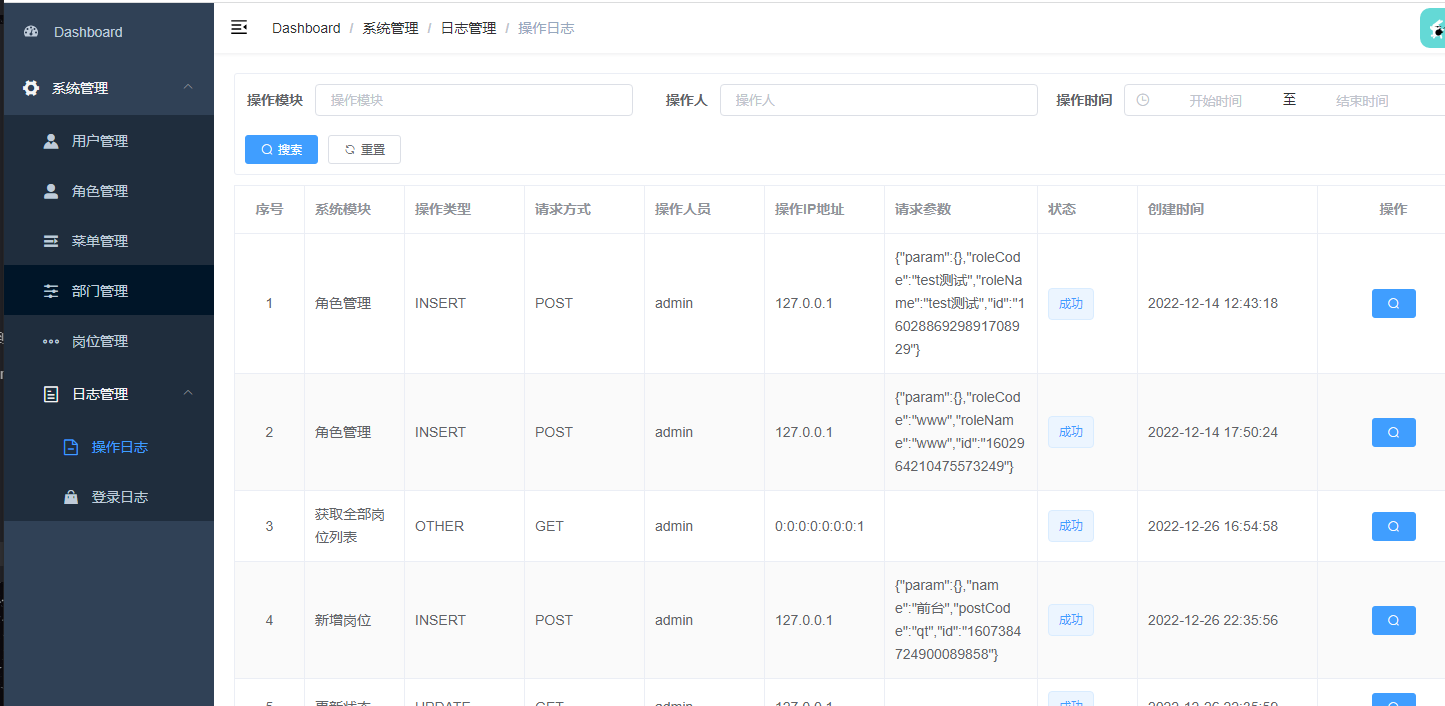Click the 部门管理 sliders icon

coord(51,291)
